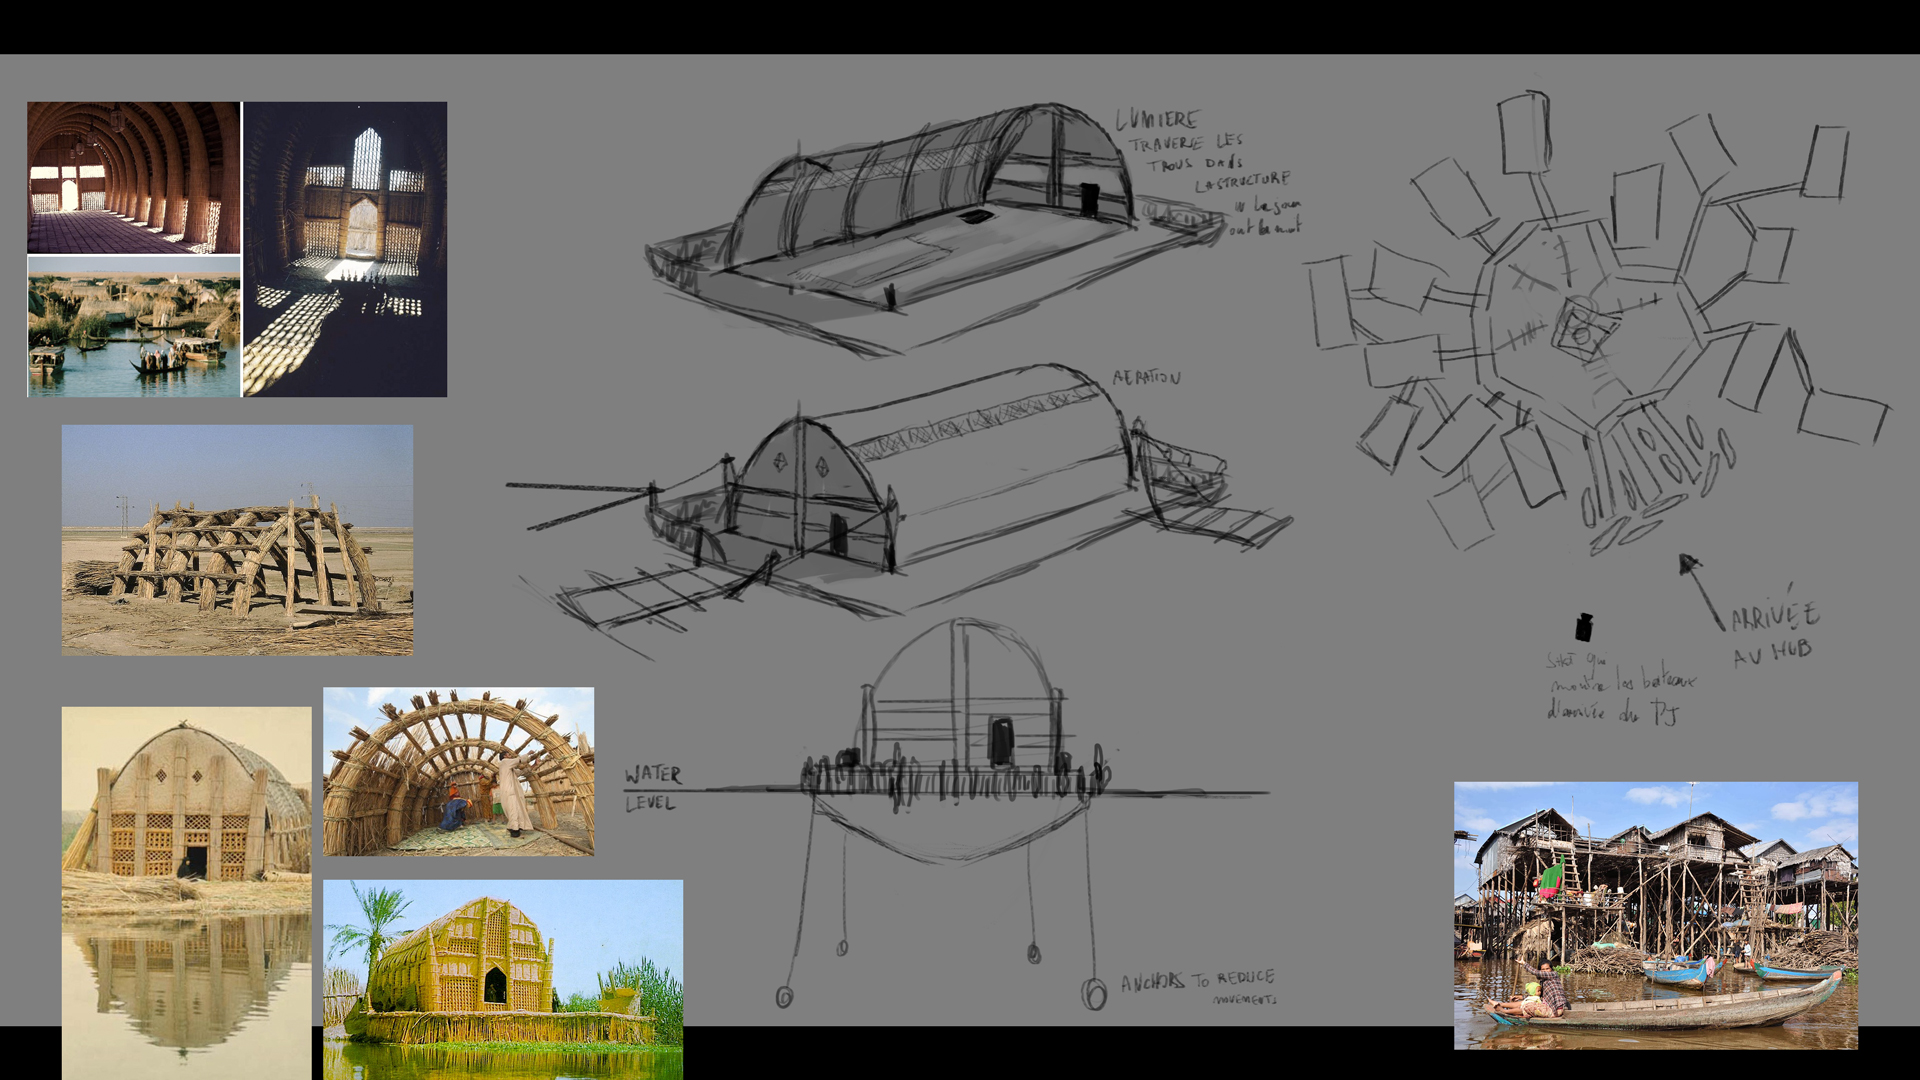Click the marsh boats reference photo

point(132,327)
